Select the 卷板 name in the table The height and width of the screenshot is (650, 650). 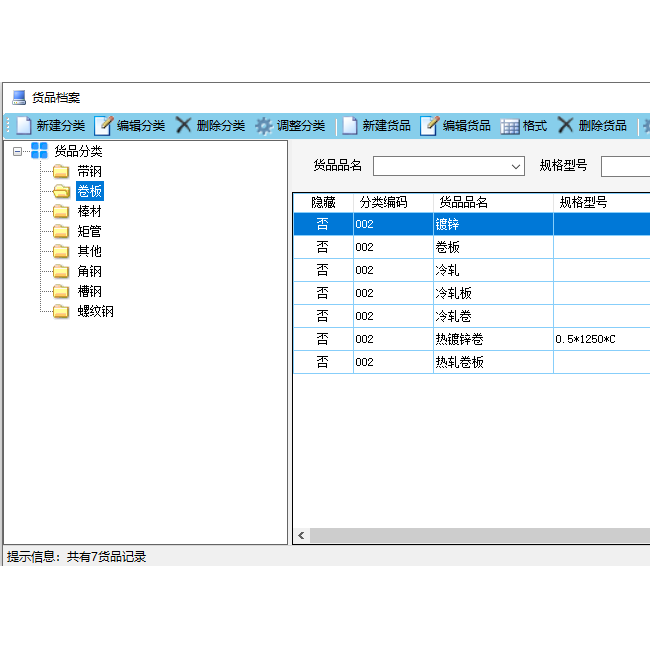[447, 247]
